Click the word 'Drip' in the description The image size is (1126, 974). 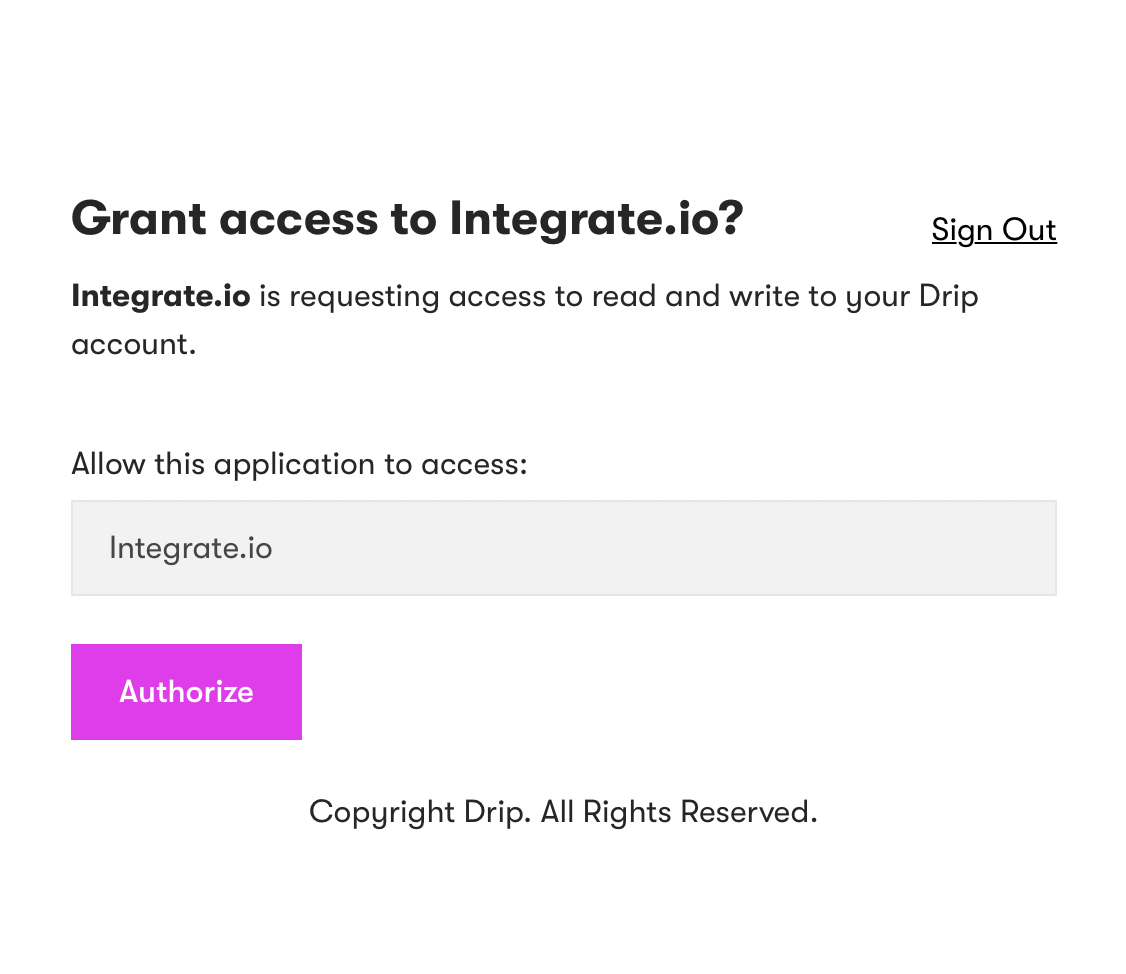949,297
